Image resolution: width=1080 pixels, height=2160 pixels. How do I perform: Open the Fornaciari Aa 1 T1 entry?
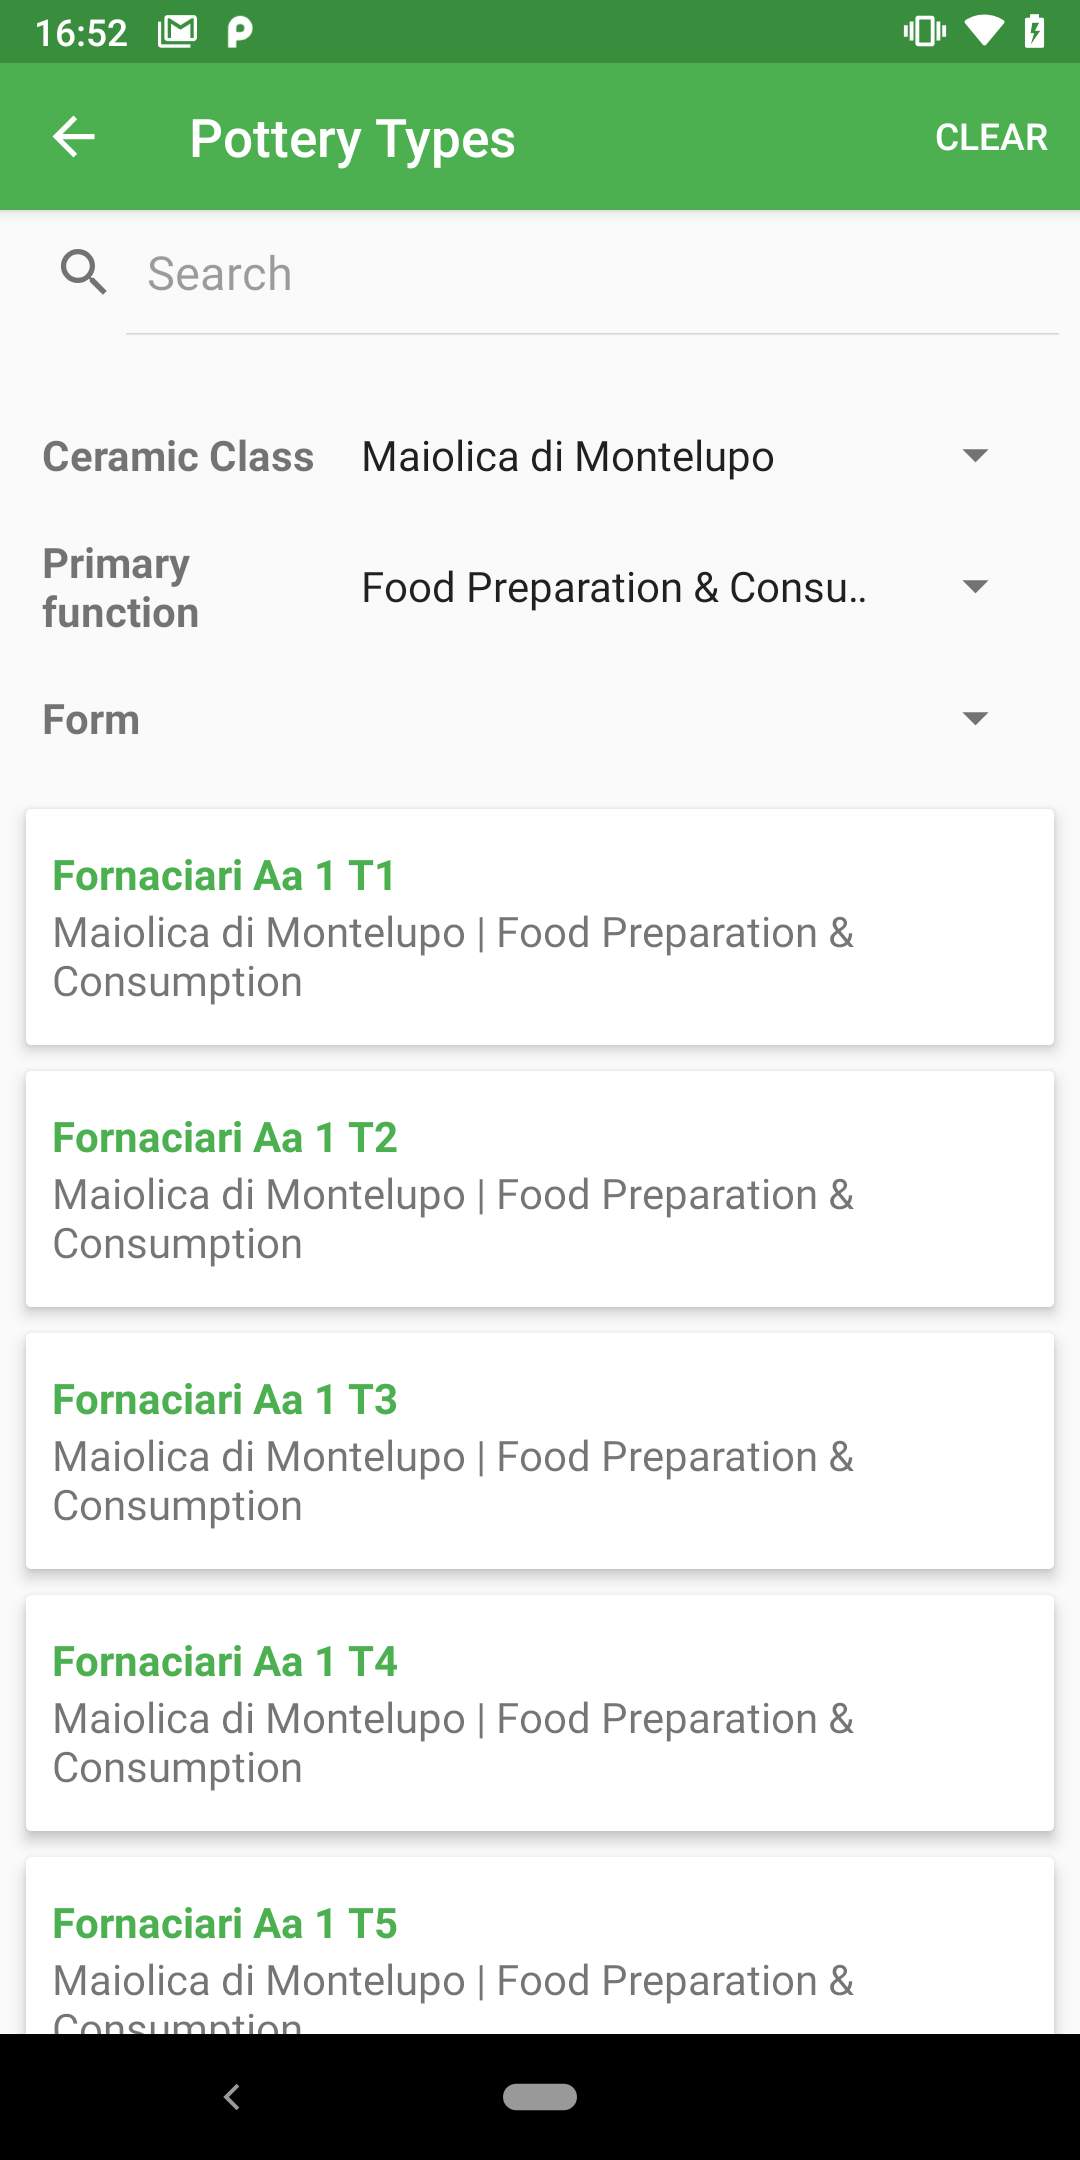[540, 927]
